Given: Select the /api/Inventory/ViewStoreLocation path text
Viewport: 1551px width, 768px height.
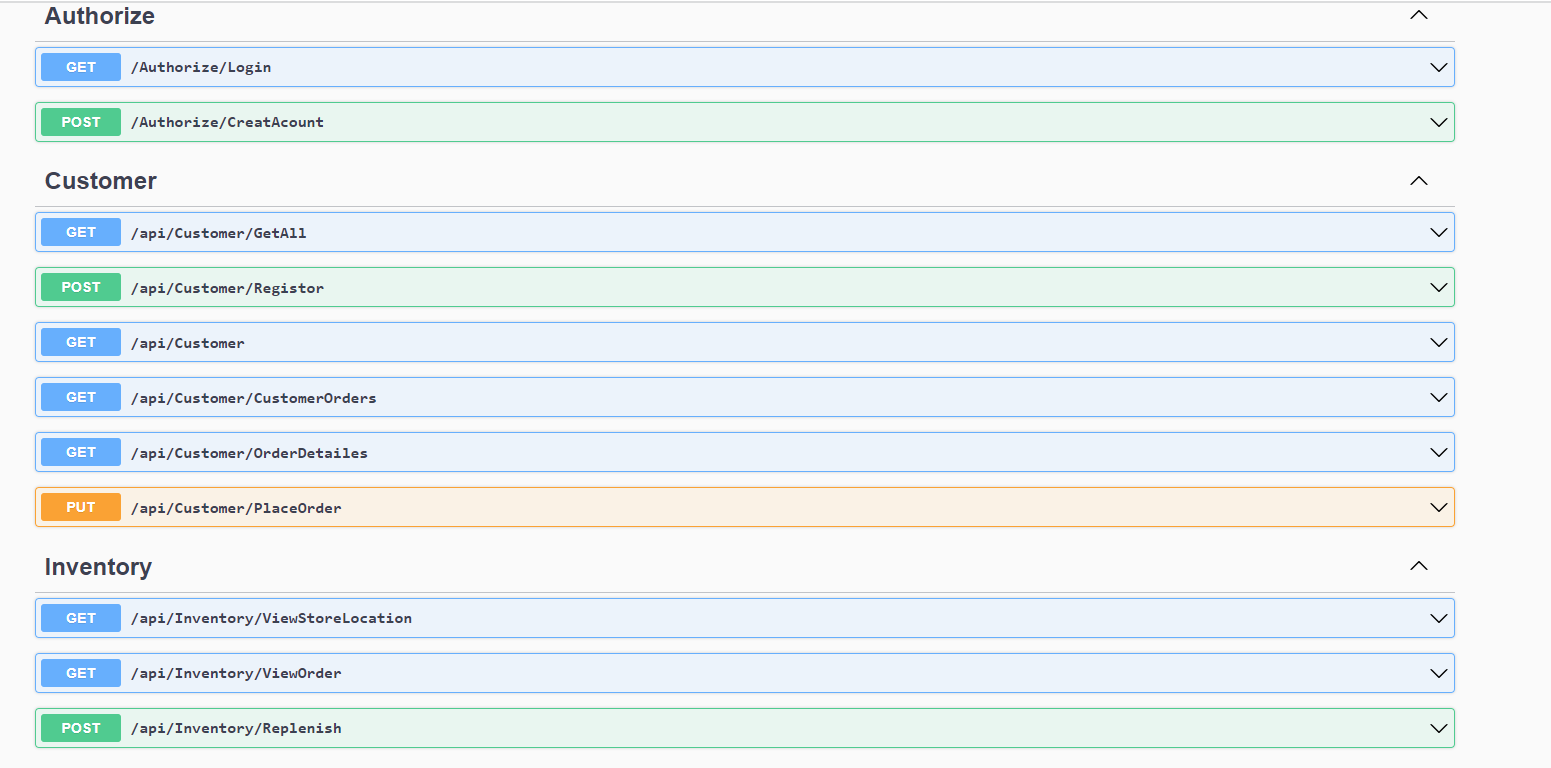Looking at the screenshot, I should tap(271, 618).
